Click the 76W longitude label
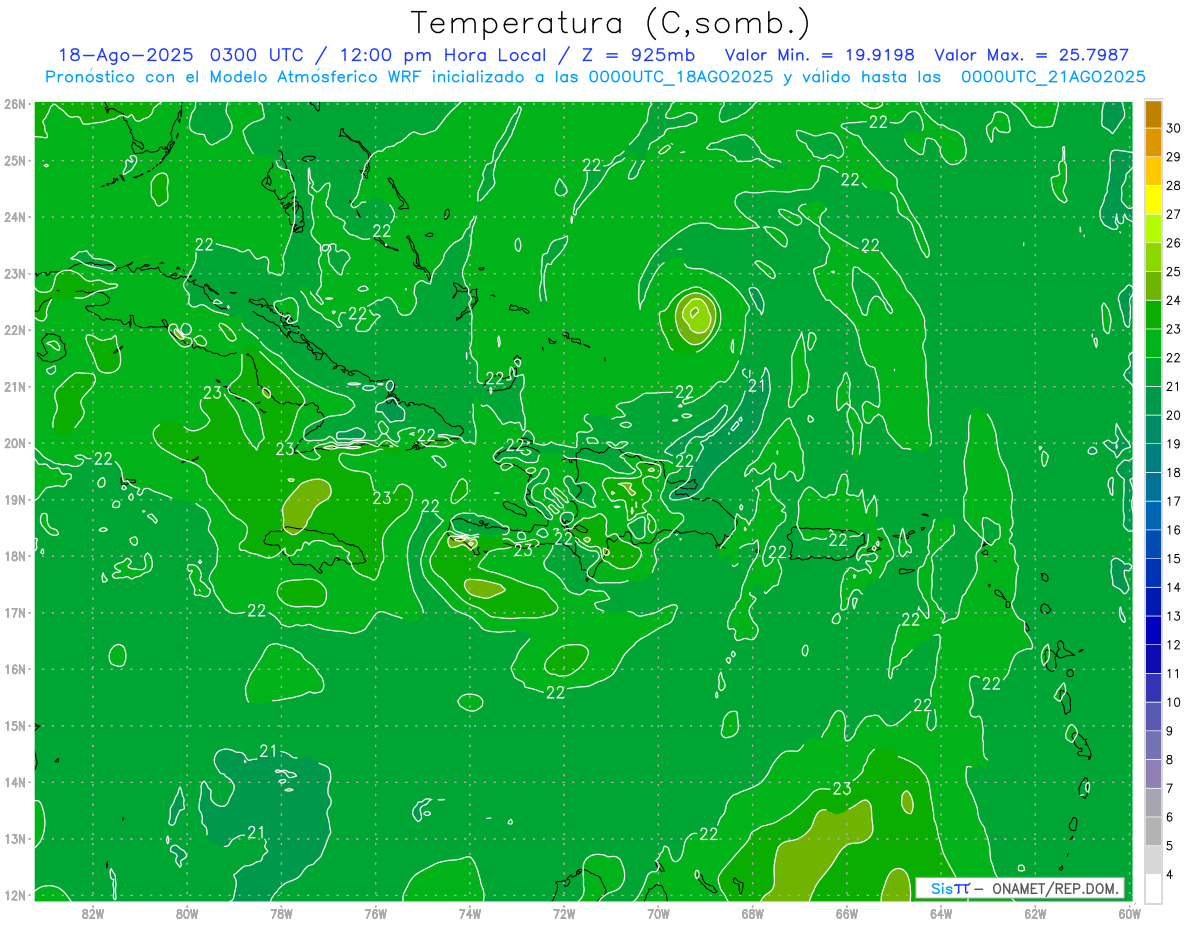Viewport: 1200px width, 927px height. click(x=375, y=913)
